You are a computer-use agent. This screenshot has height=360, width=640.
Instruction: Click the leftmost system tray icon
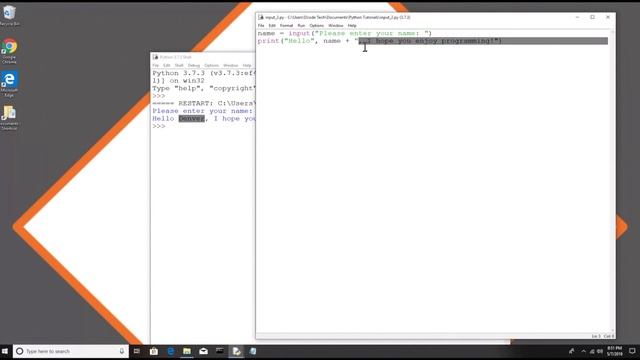point(571,351)
